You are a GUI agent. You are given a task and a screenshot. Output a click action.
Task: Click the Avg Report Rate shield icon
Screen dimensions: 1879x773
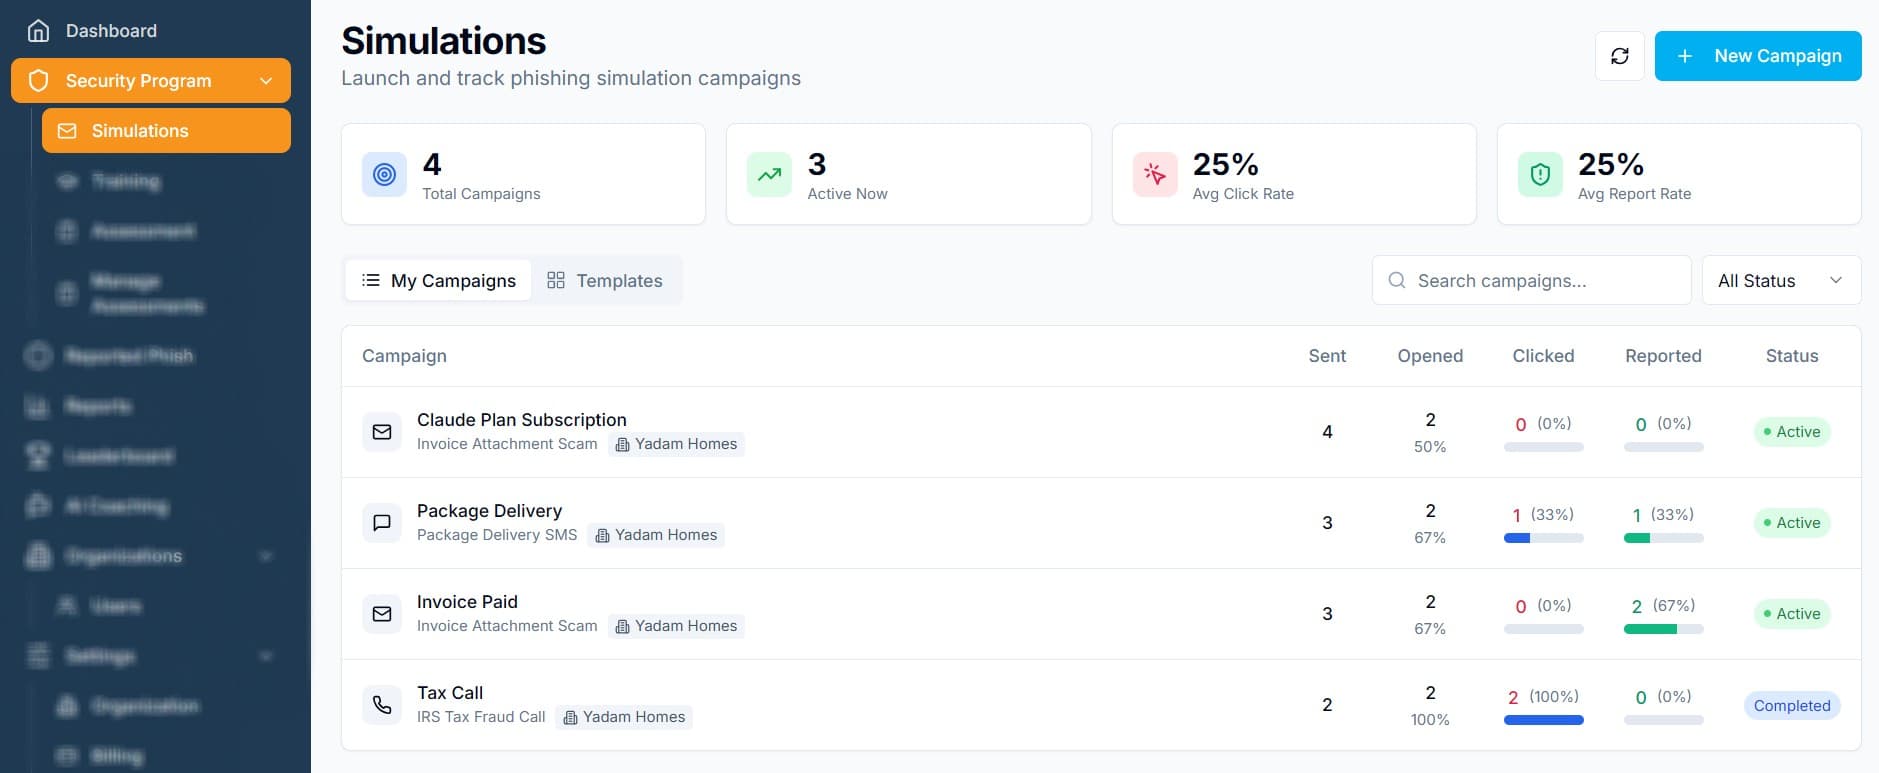1540,174
